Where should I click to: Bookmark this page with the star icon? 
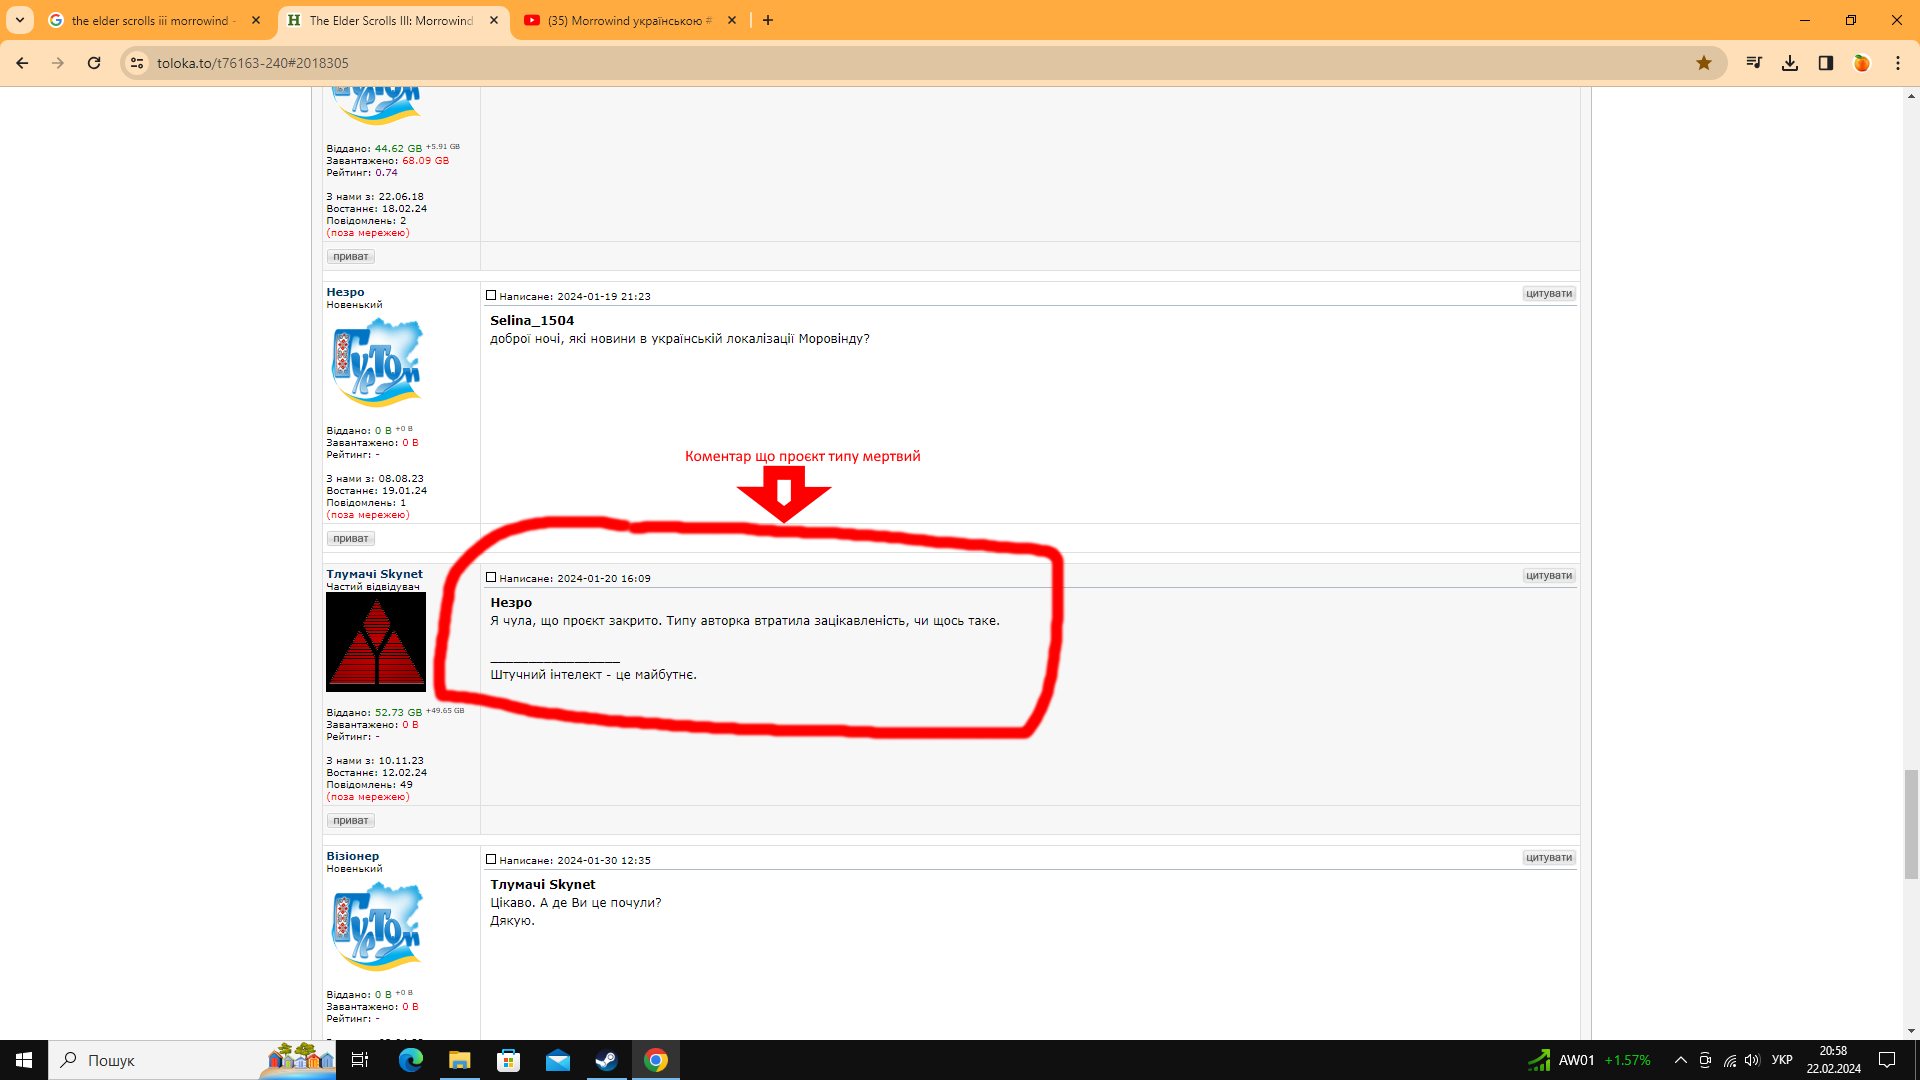coord(1704,63)
